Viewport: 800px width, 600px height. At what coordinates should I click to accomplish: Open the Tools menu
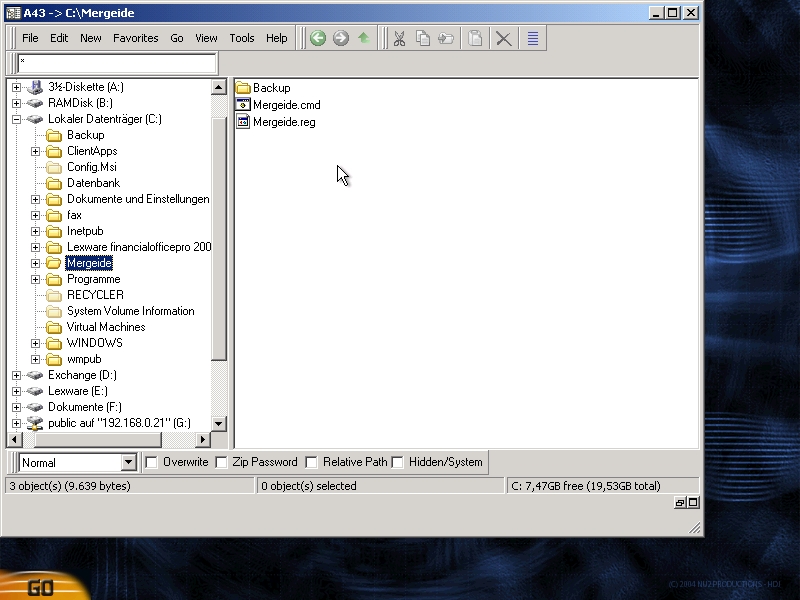pos(242,38)
